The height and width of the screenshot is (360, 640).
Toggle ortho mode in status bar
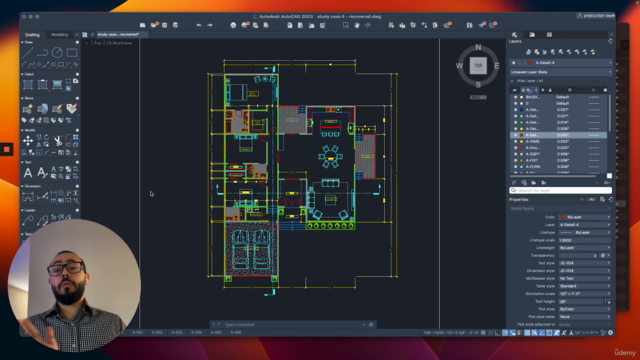pyautogui.click(x=497, y=333)
